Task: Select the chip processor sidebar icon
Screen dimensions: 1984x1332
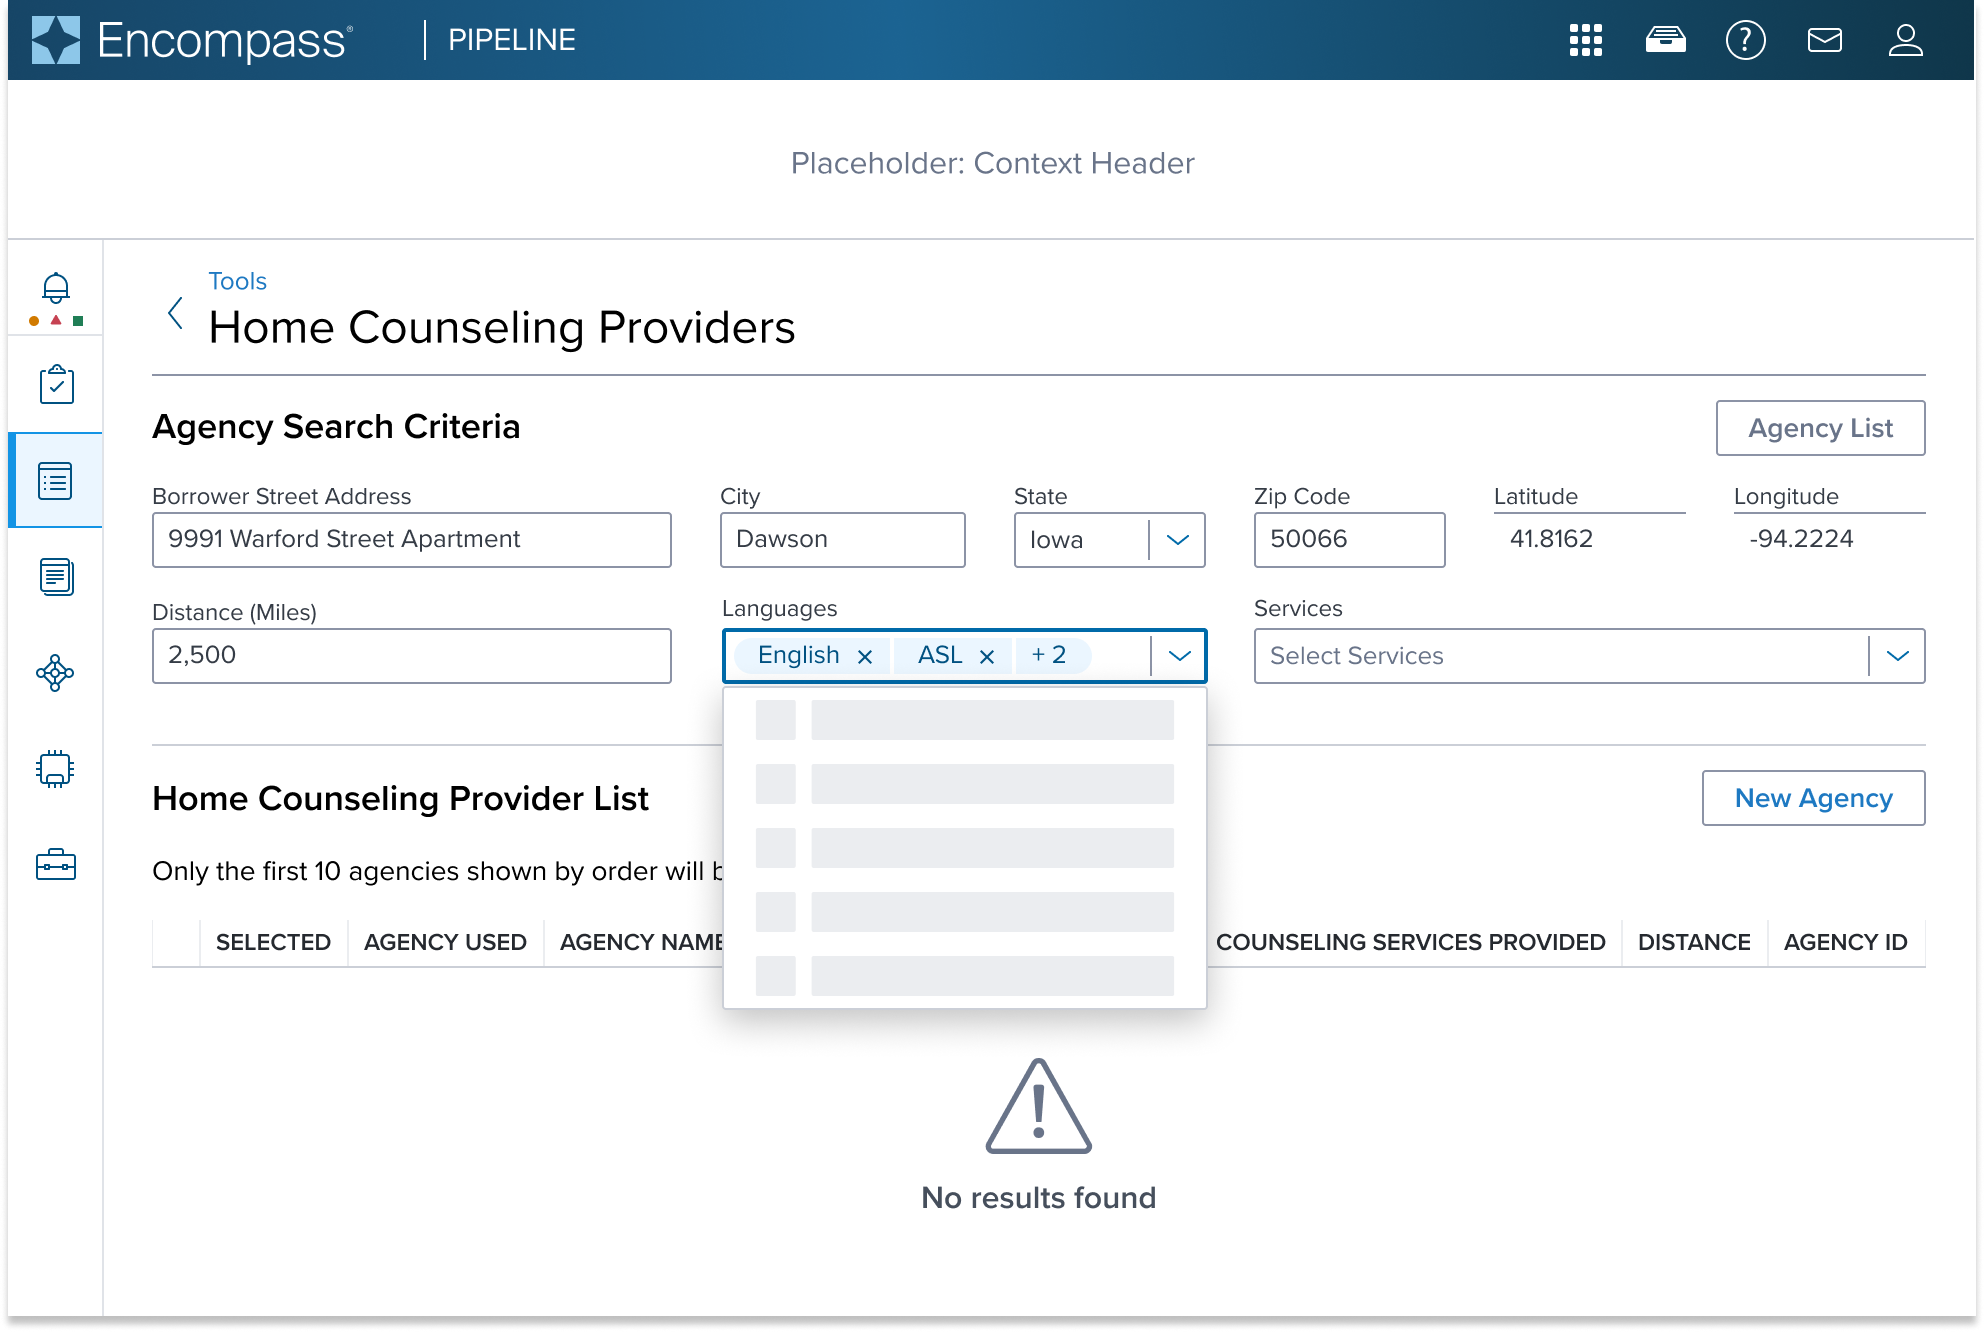Action: (56, 769)
